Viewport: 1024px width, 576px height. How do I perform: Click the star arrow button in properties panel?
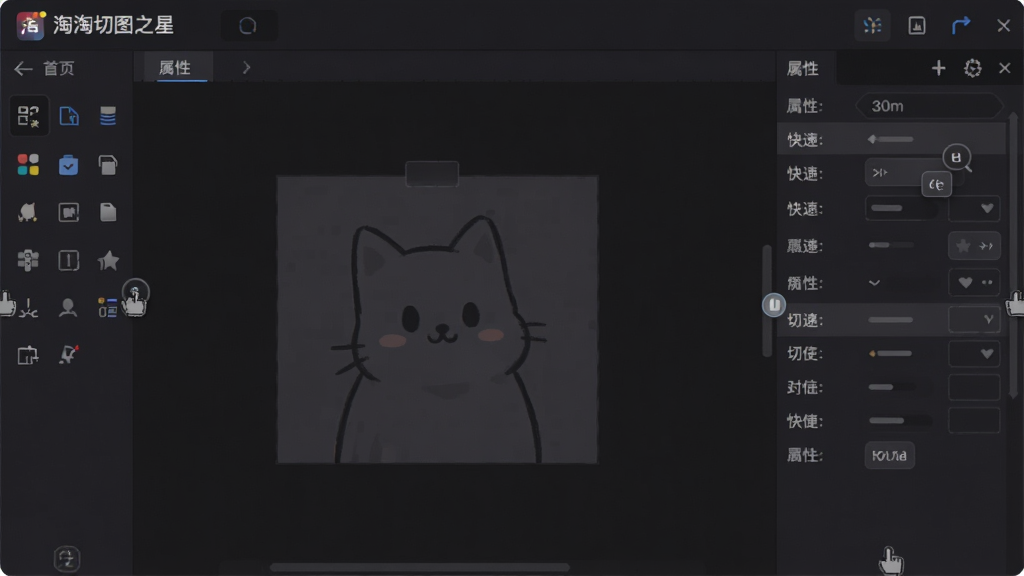[974, 246]
